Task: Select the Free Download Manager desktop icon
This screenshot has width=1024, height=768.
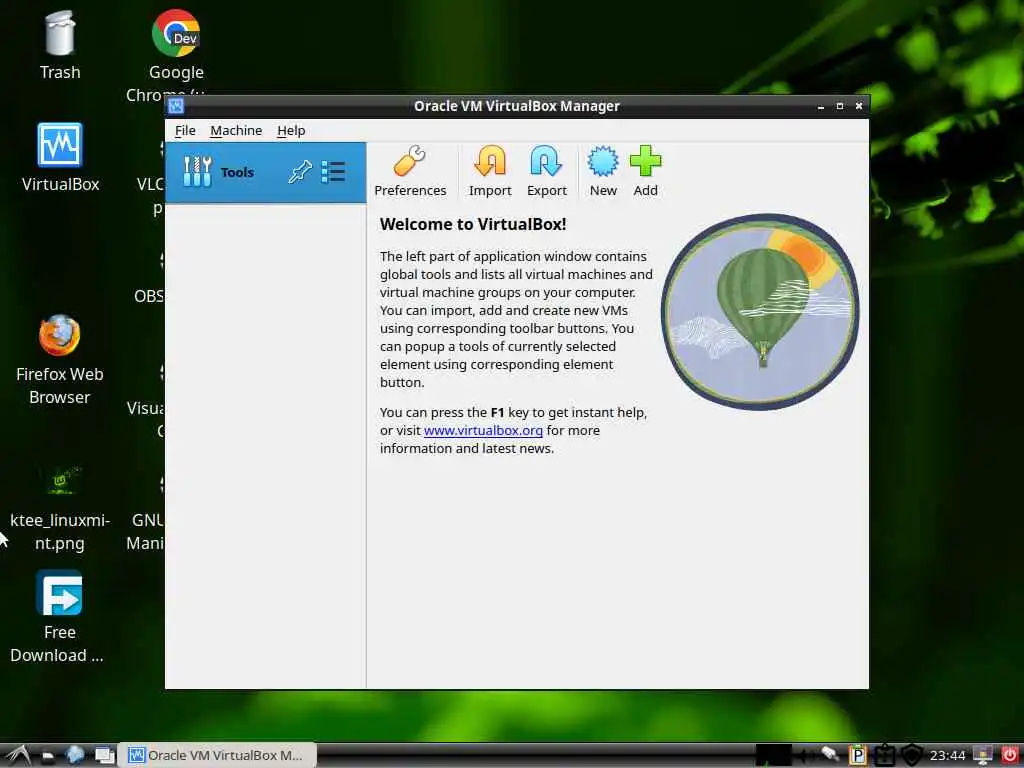Action: (x=57, y=617)
